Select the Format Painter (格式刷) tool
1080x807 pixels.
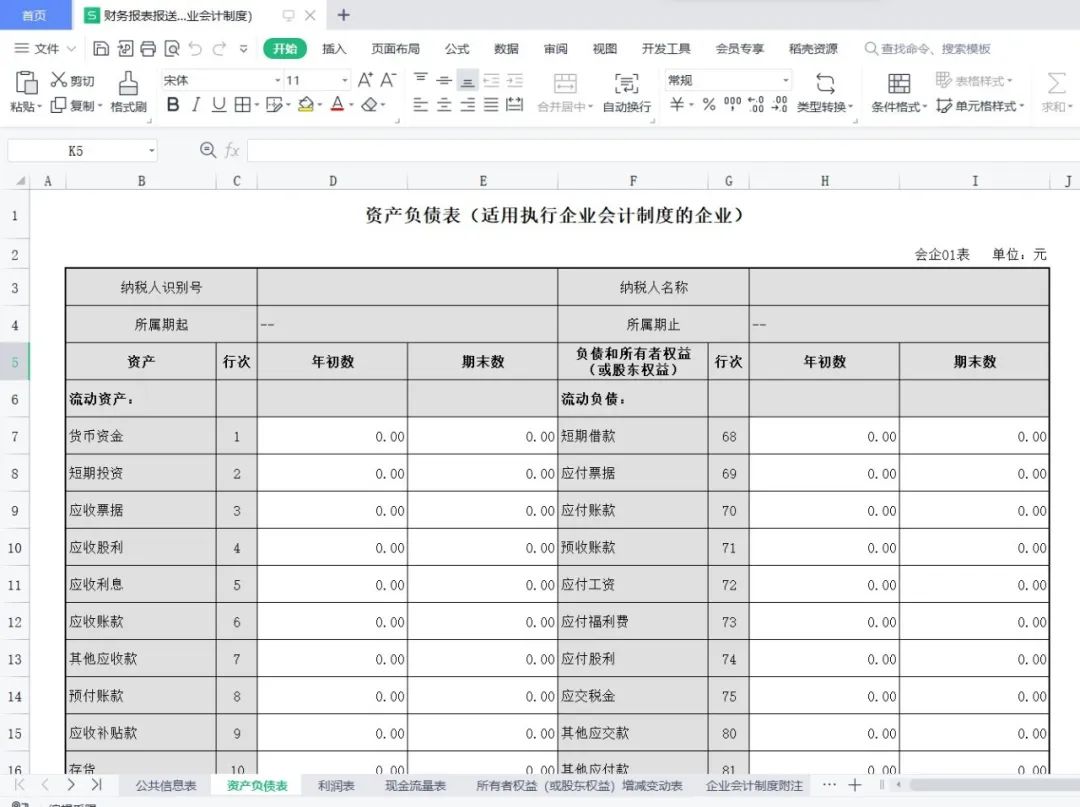(x=128, y=91)
